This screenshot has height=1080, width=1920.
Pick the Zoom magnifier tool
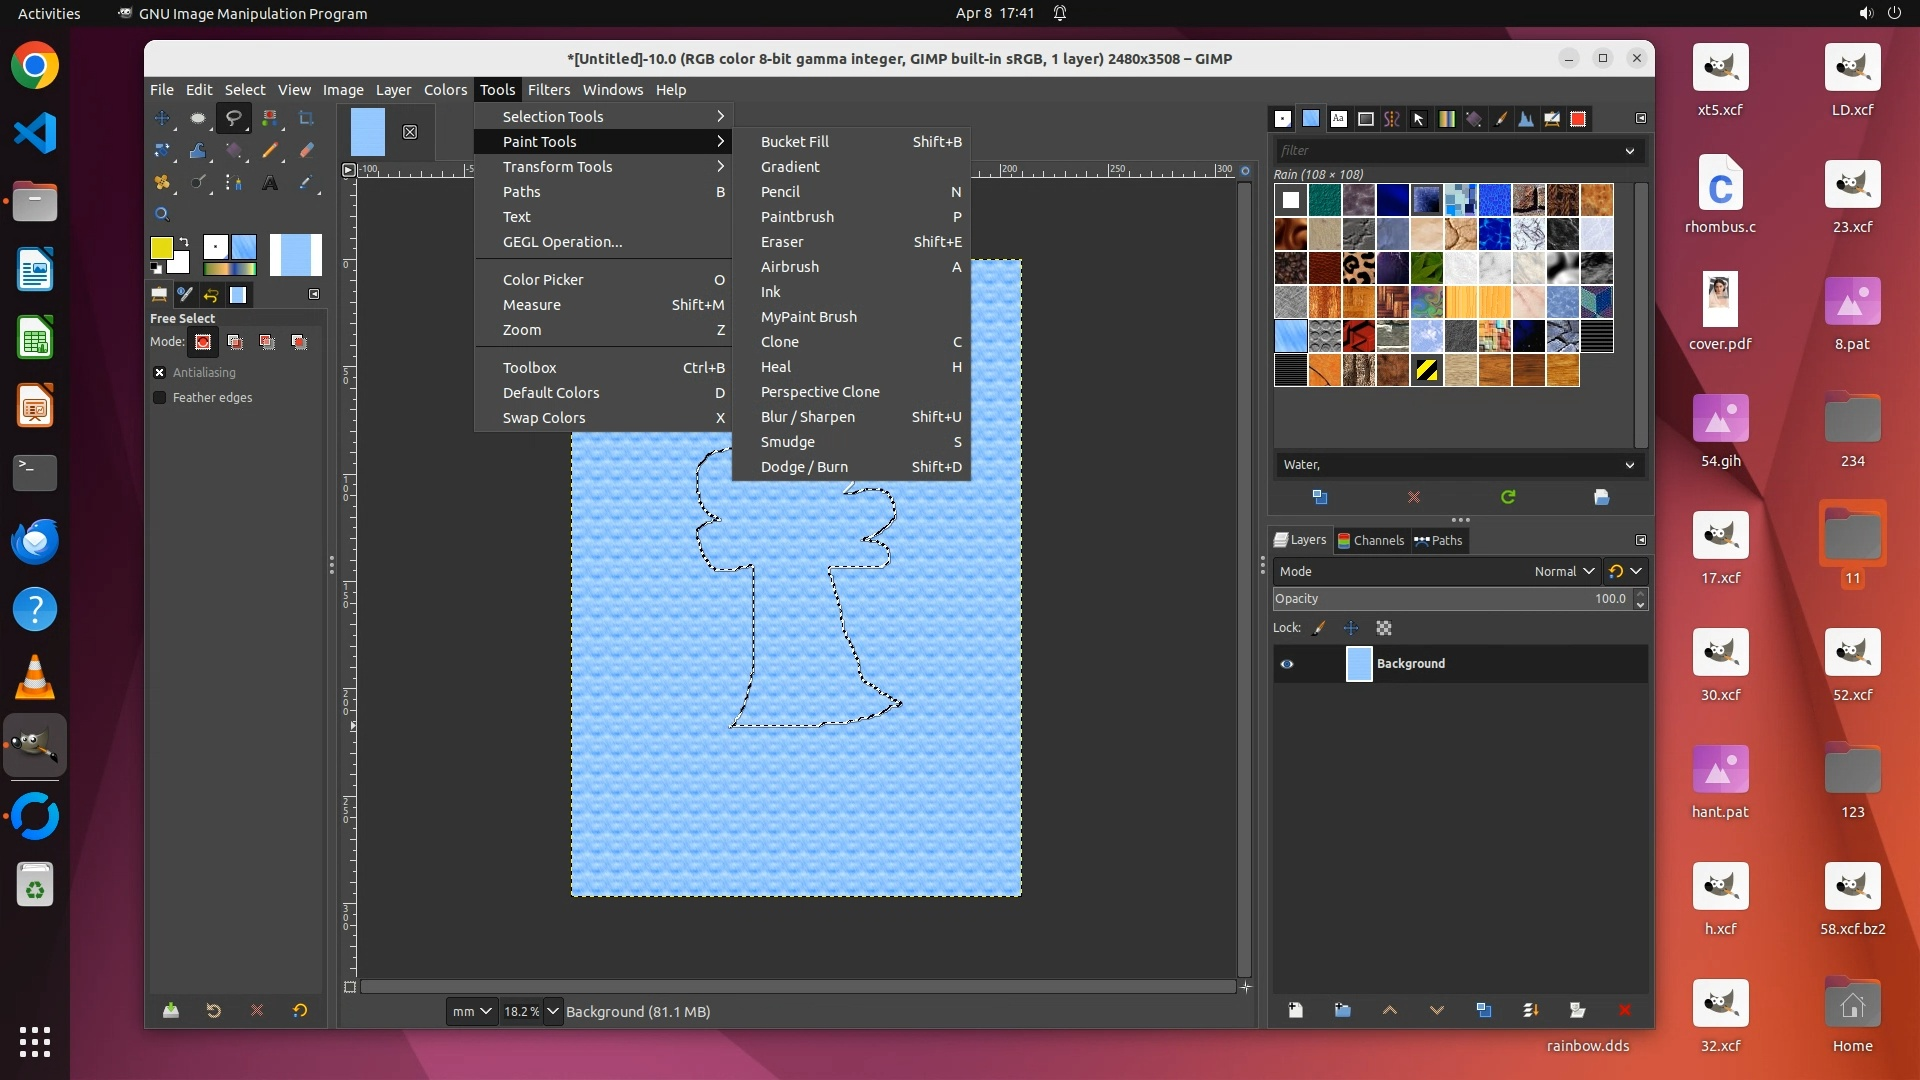[x=161, y=214]
